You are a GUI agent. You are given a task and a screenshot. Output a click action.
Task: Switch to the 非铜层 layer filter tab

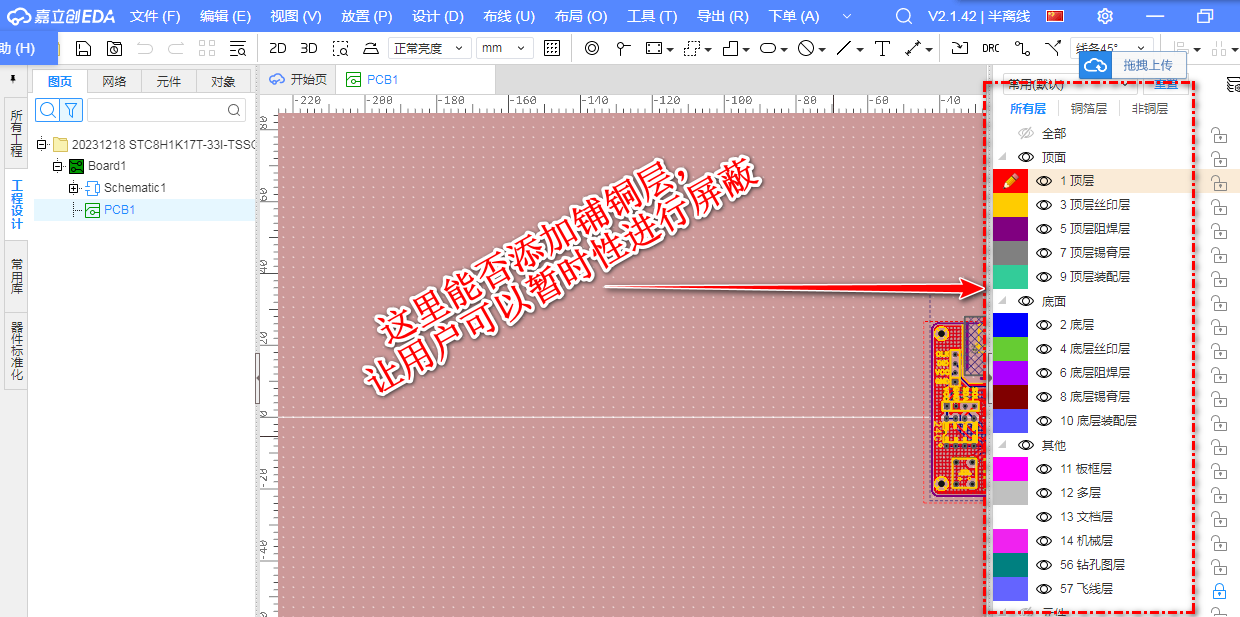click(1149, 109)
